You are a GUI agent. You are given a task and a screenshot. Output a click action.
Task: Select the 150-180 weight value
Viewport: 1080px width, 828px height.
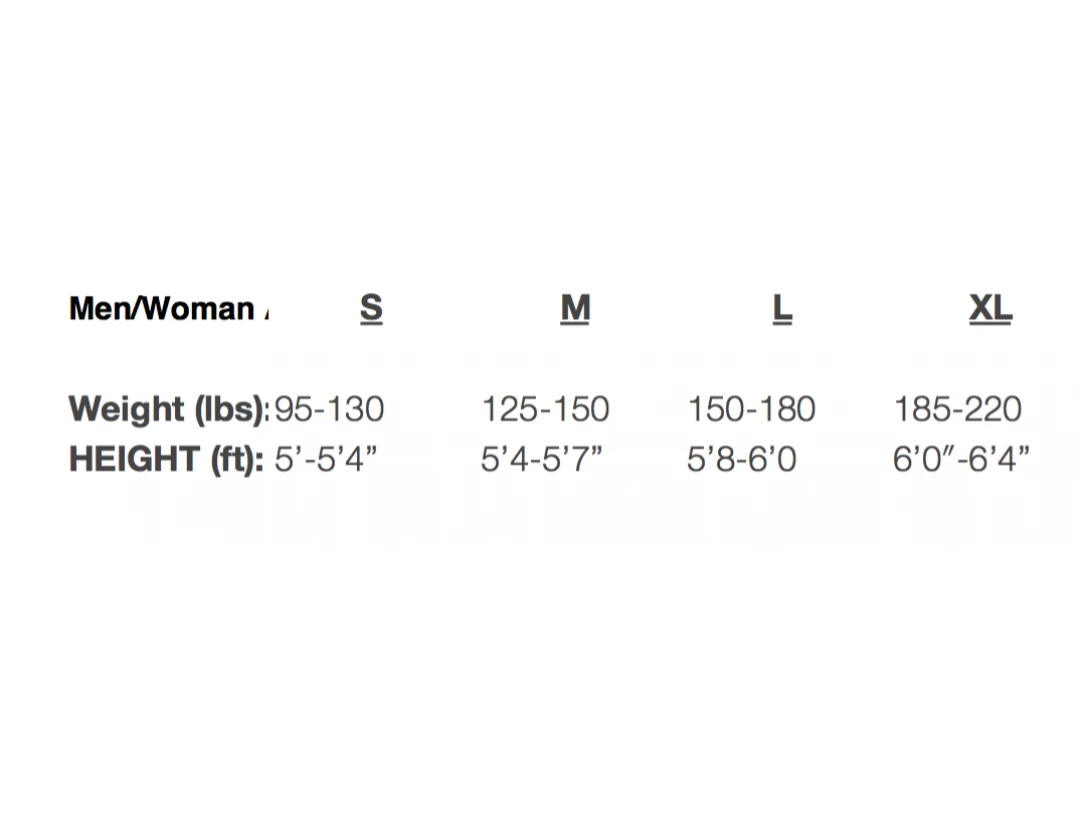pyautogui.click(x=751, y=409)
